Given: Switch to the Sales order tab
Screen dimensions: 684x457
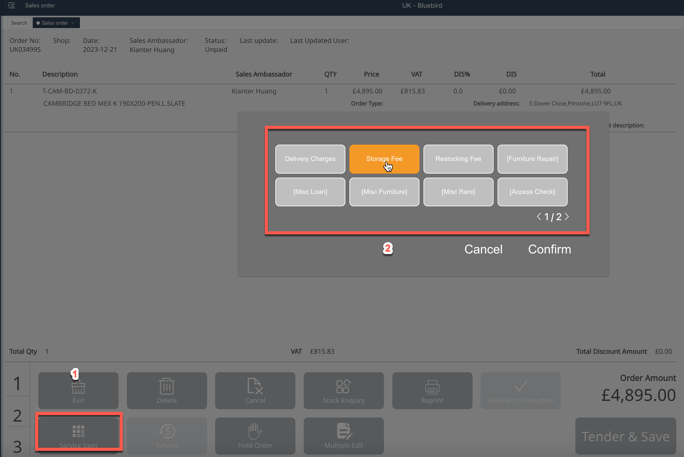Looking at the screenshot, I should click(x=54, y=23).
